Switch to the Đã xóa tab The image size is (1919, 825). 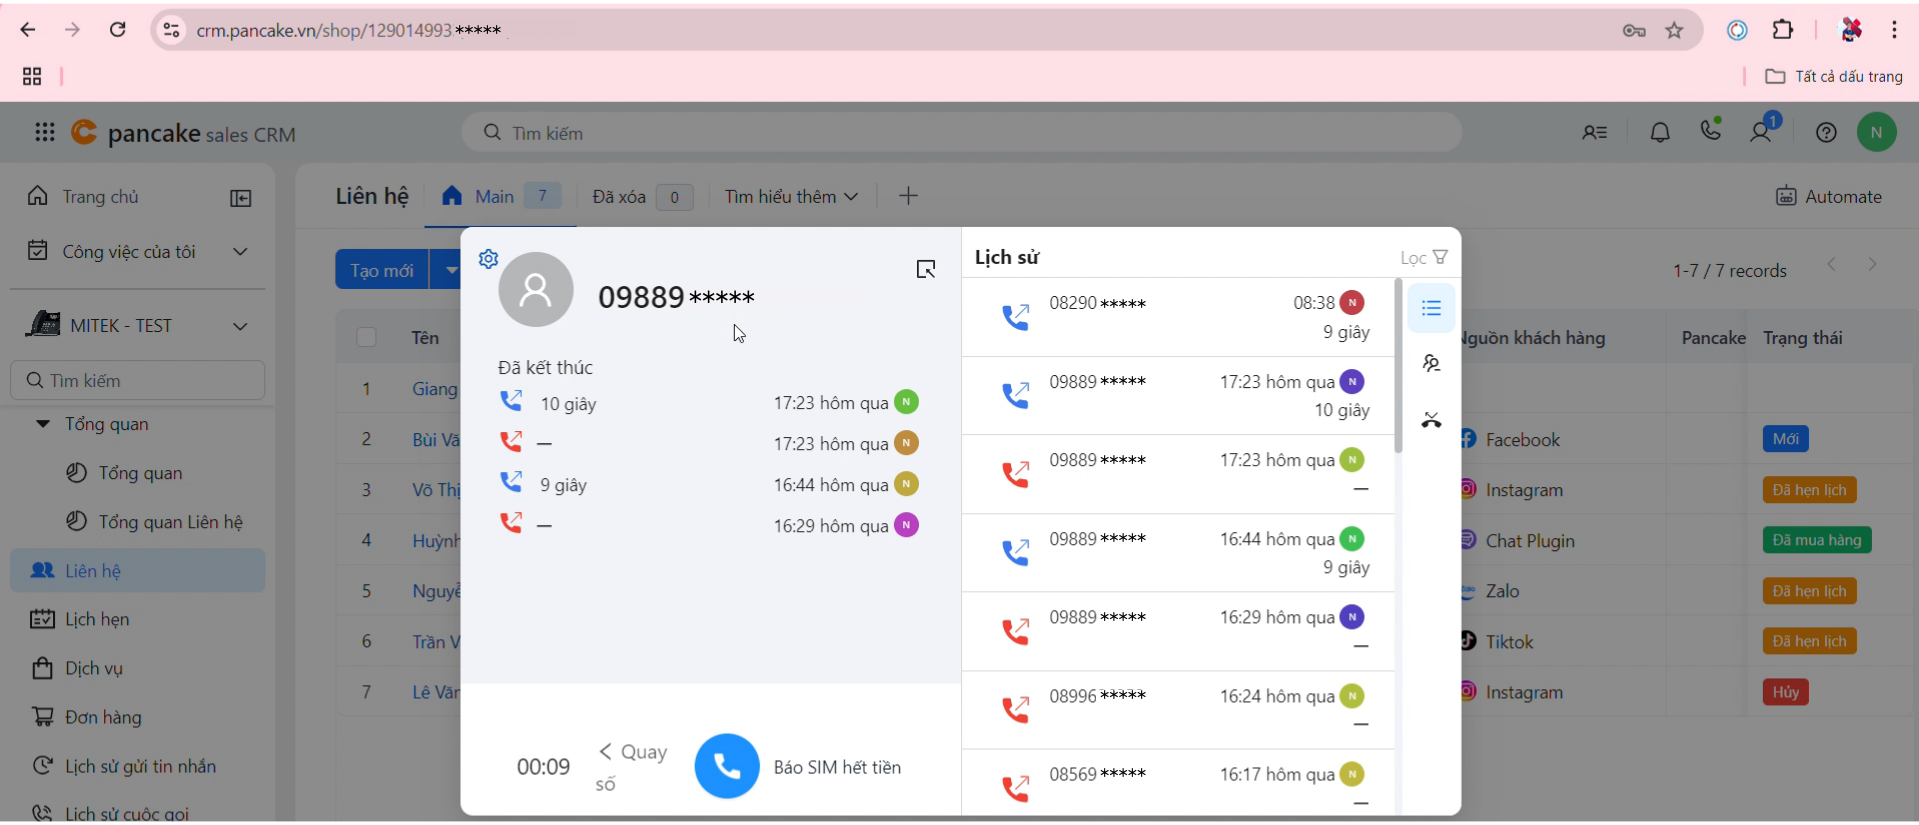coord(619,197)
